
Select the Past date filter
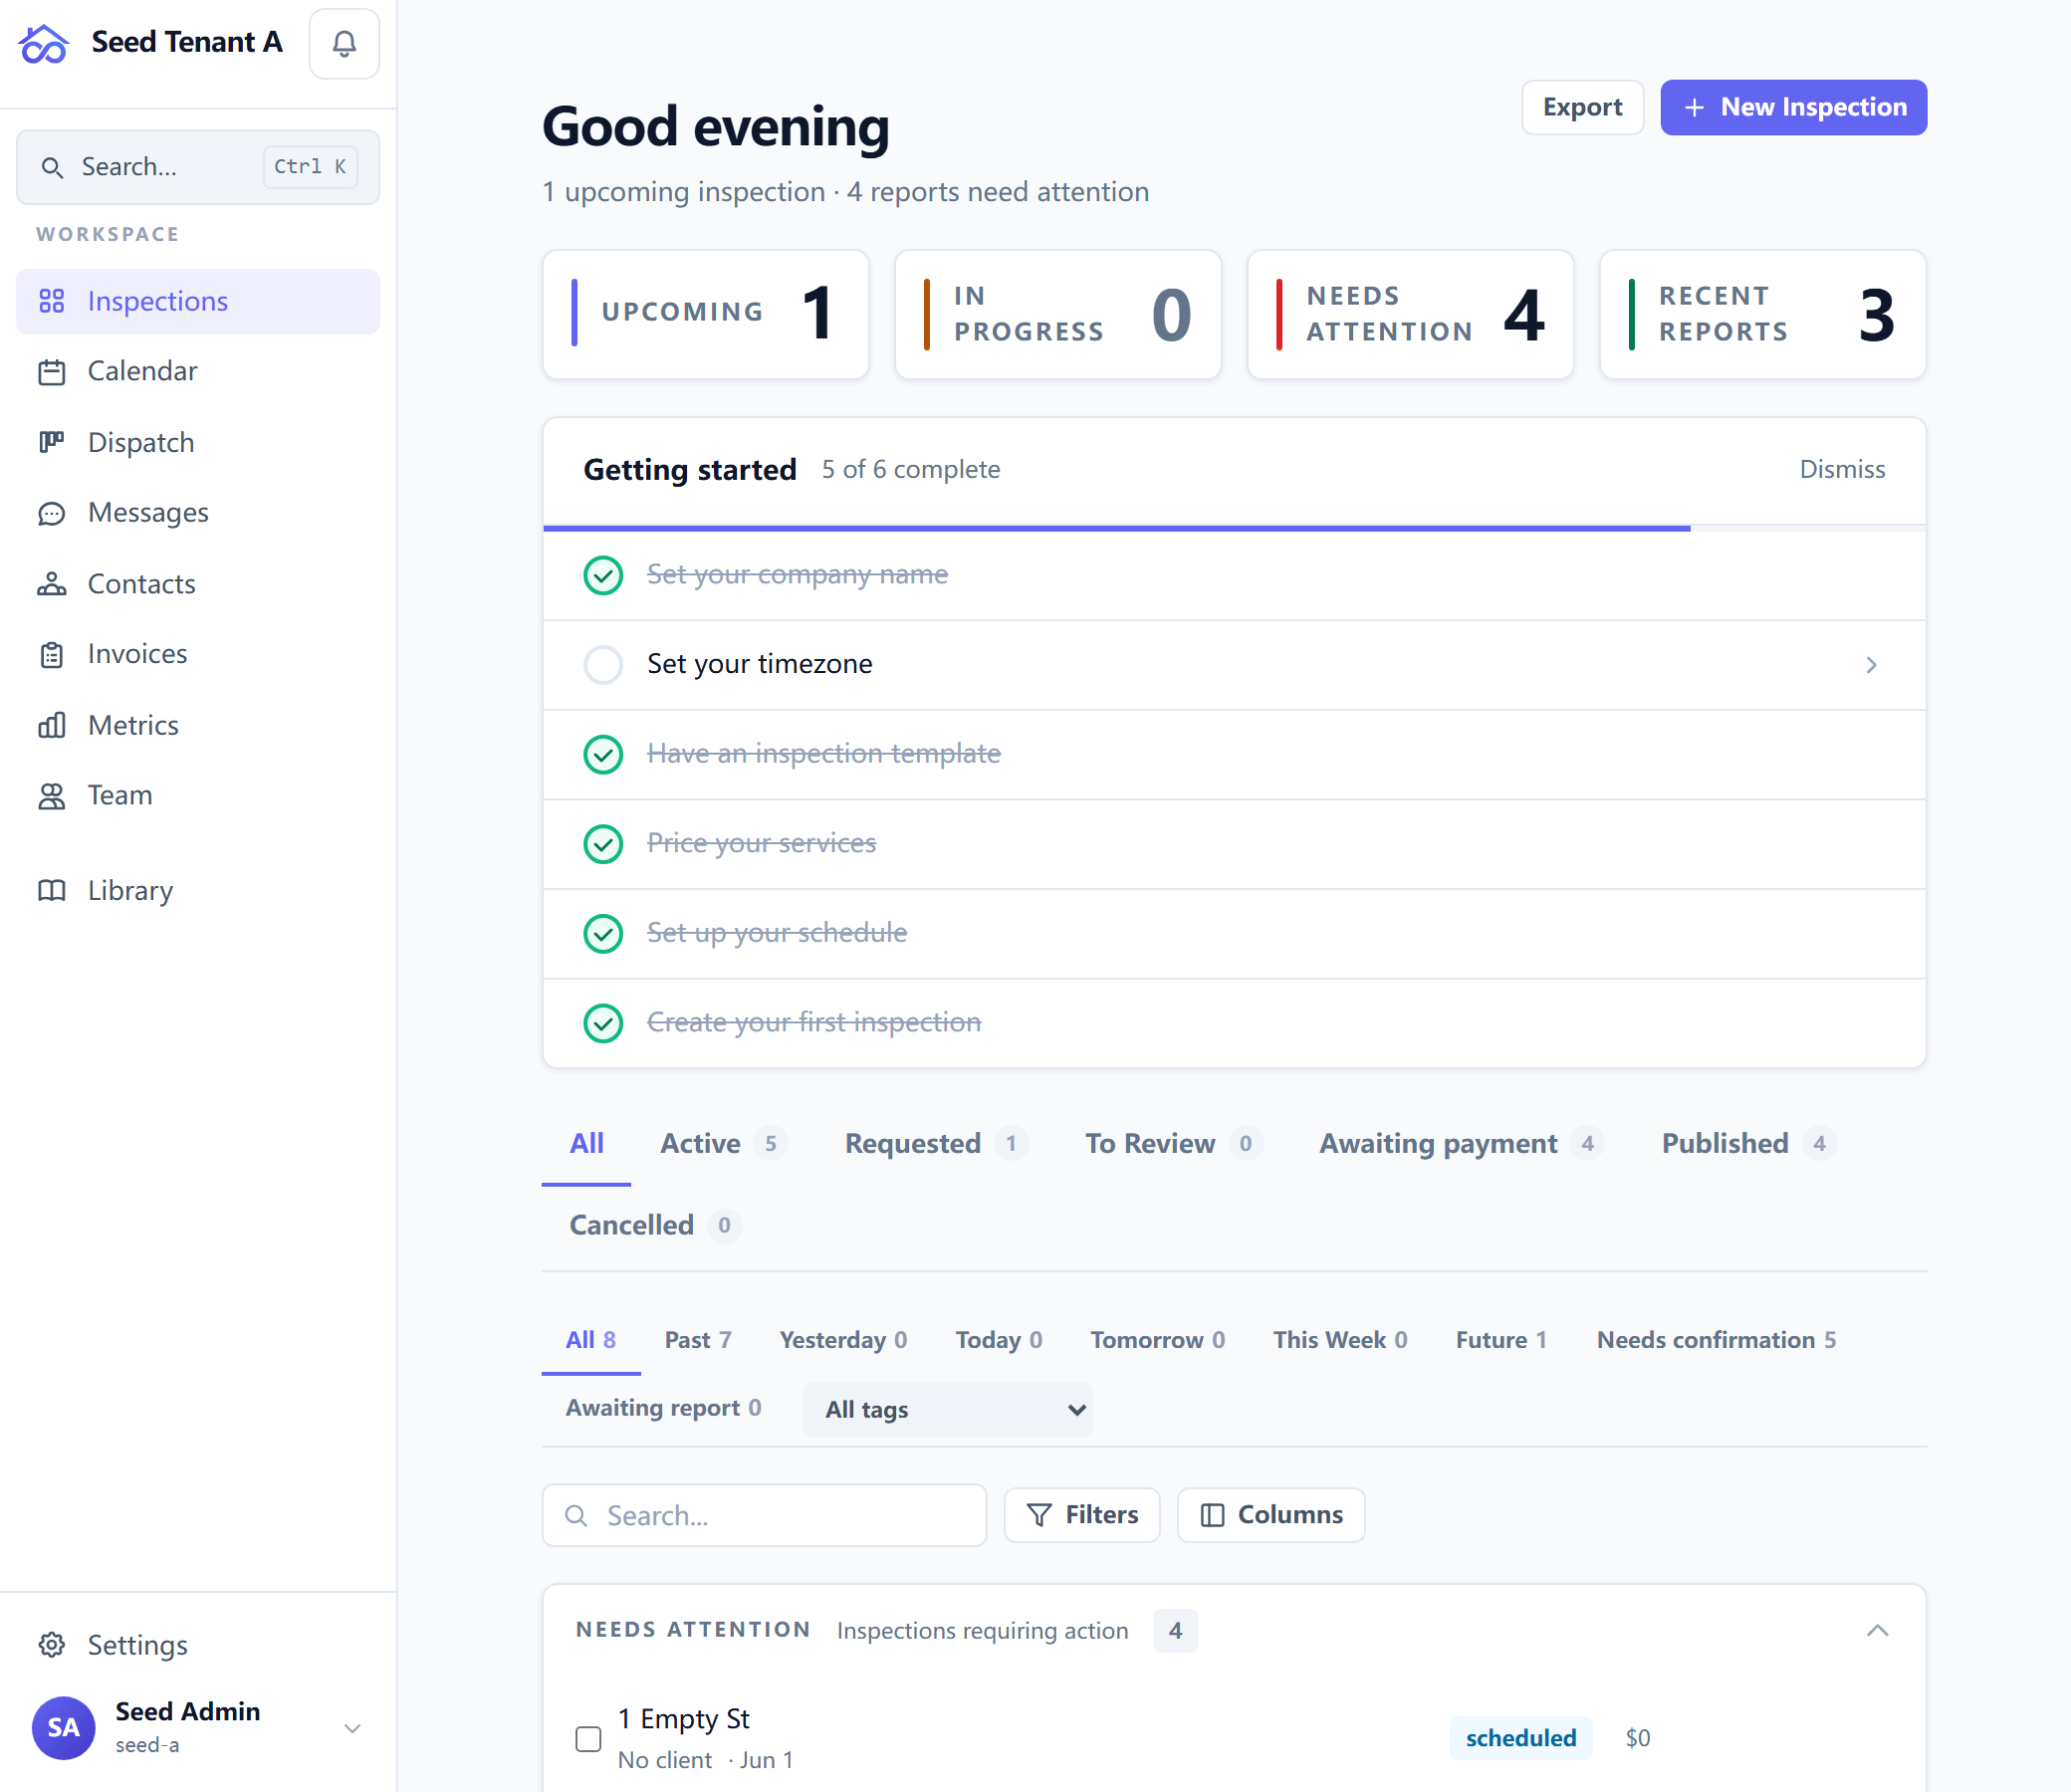pos(698,1340)
